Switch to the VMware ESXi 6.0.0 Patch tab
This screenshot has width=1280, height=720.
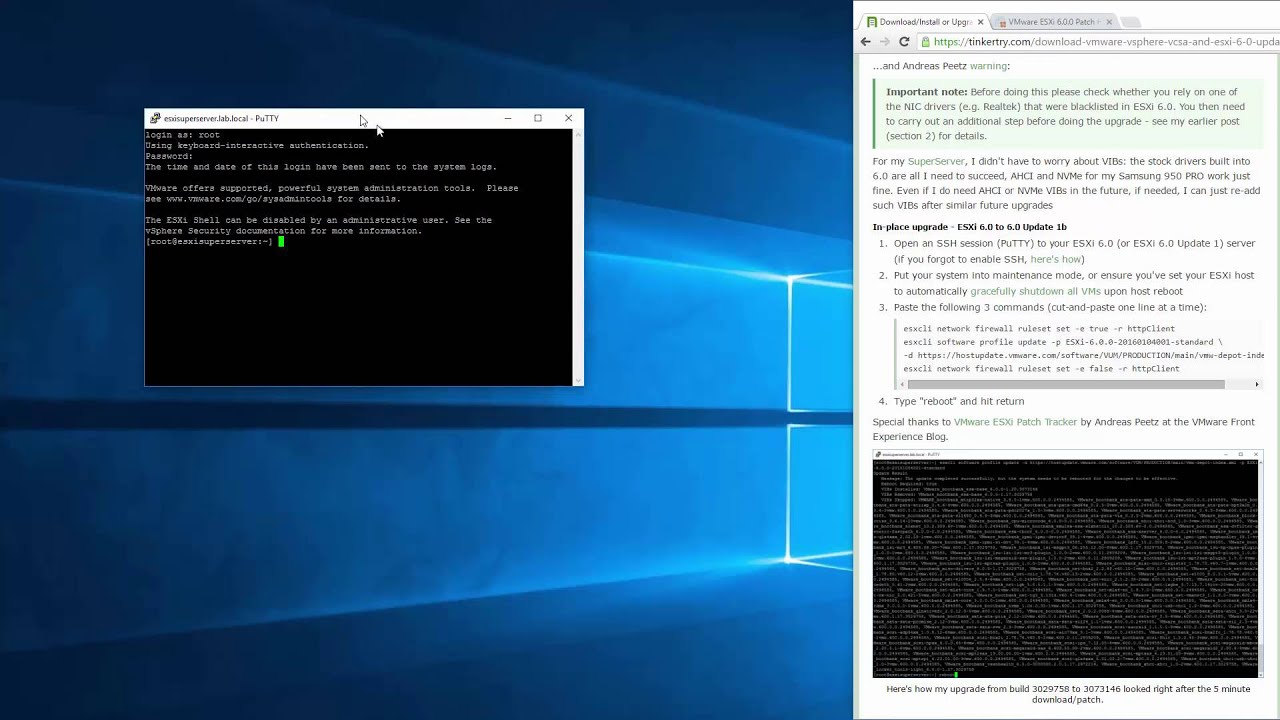1054,22
